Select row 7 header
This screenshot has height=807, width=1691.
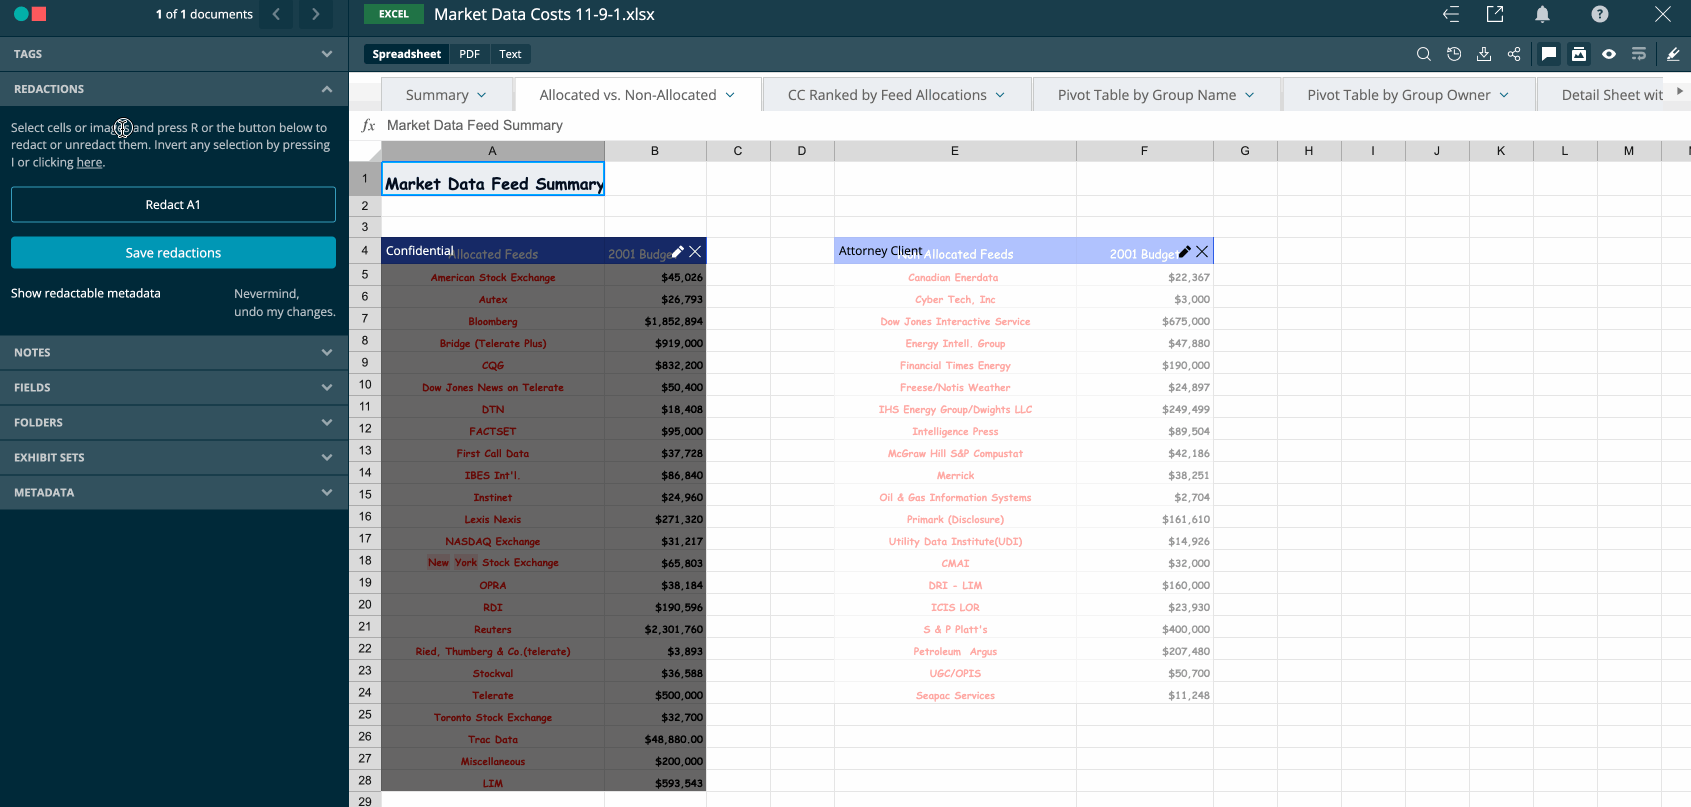click(365, 318)
